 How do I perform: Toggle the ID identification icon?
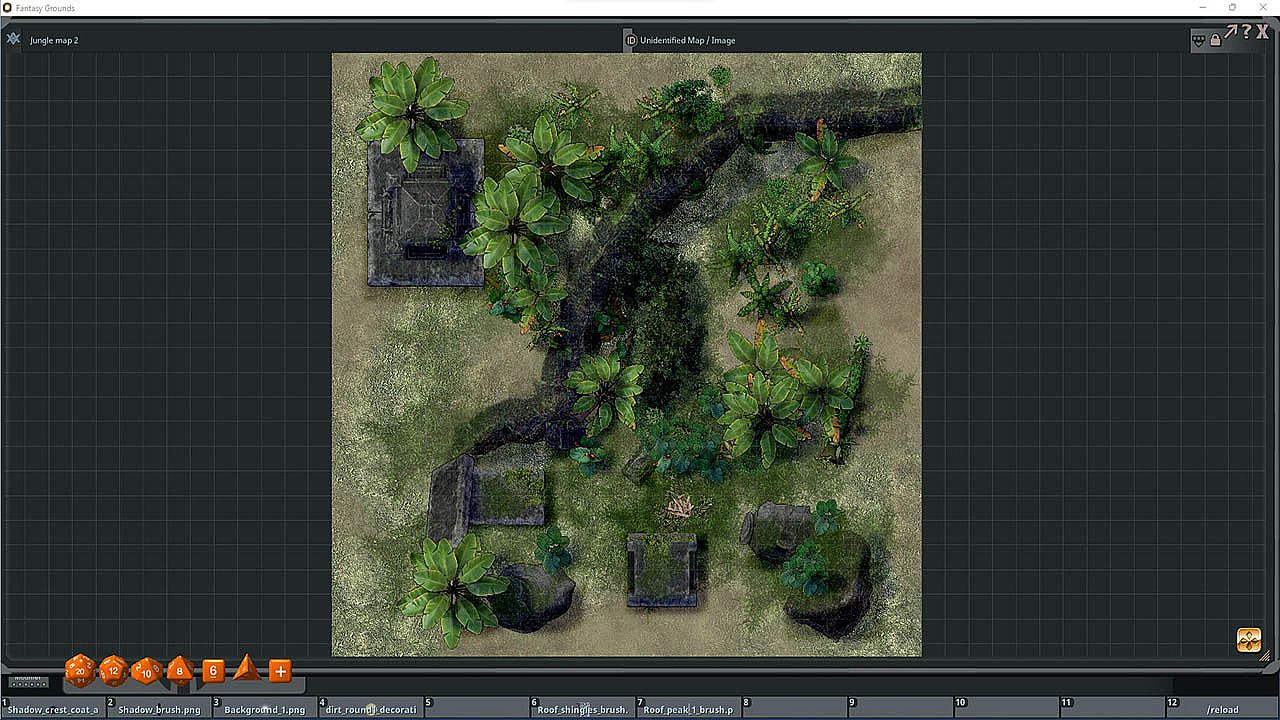click(630, 40)
